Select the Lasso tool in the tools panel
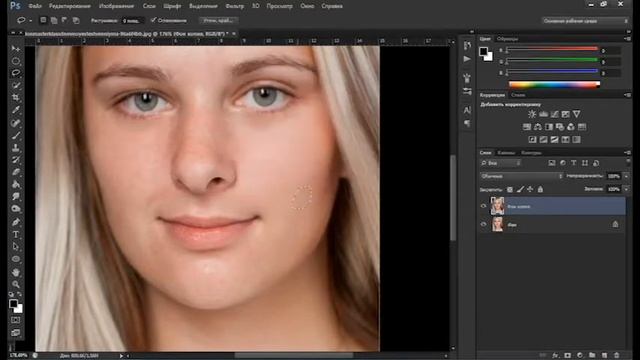The height and width of the screenshot is (360, 640). point(16,73)
